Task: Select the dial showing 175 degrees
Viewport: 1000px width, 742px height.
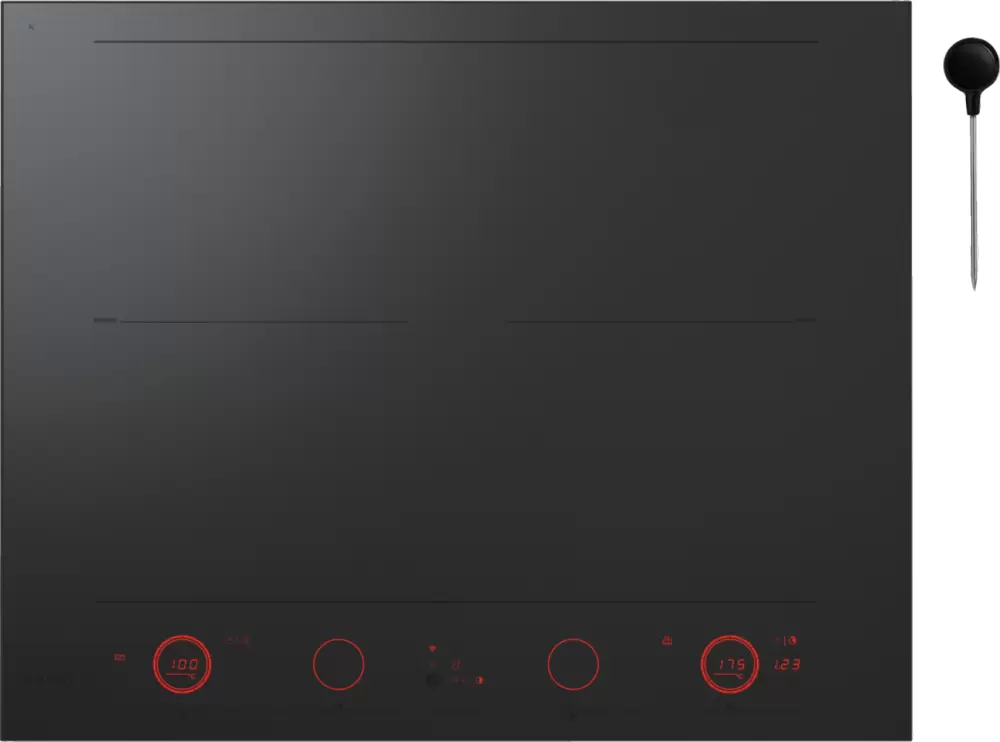Action: point(730,664)
